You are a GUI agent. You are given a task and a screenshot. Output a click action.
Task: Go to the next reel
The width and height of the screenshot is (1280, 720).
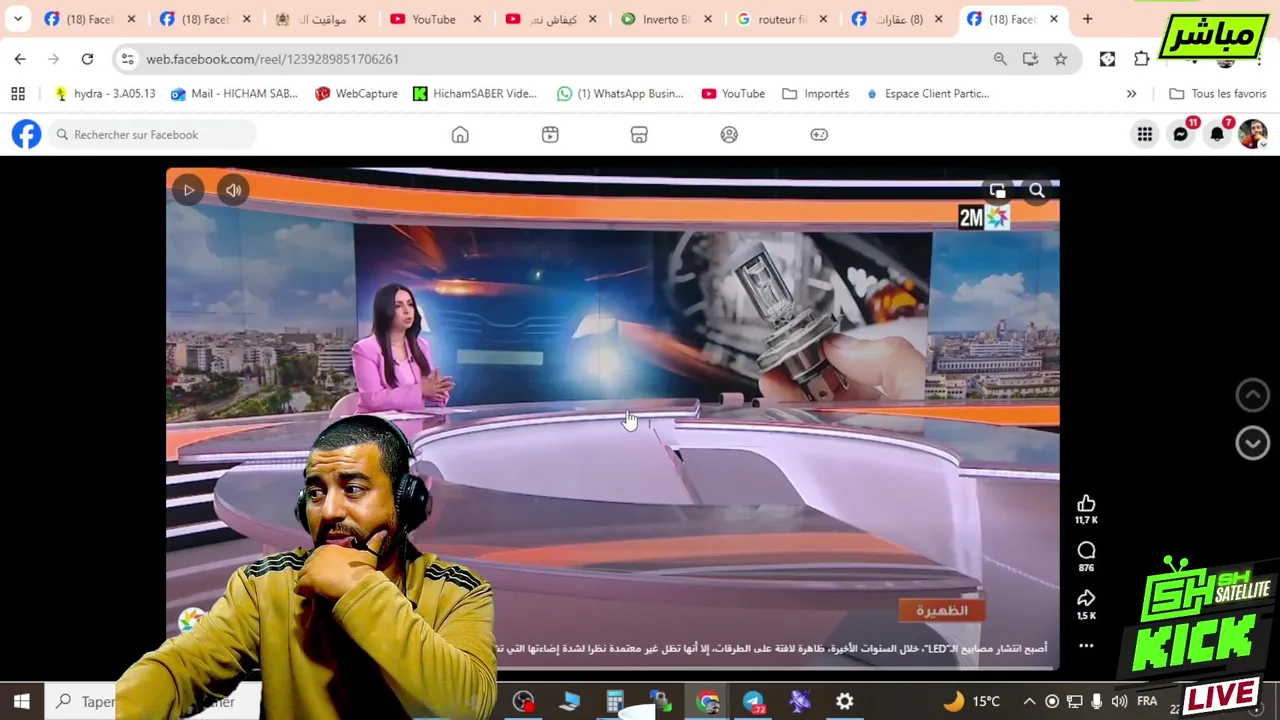[1253, 442]
